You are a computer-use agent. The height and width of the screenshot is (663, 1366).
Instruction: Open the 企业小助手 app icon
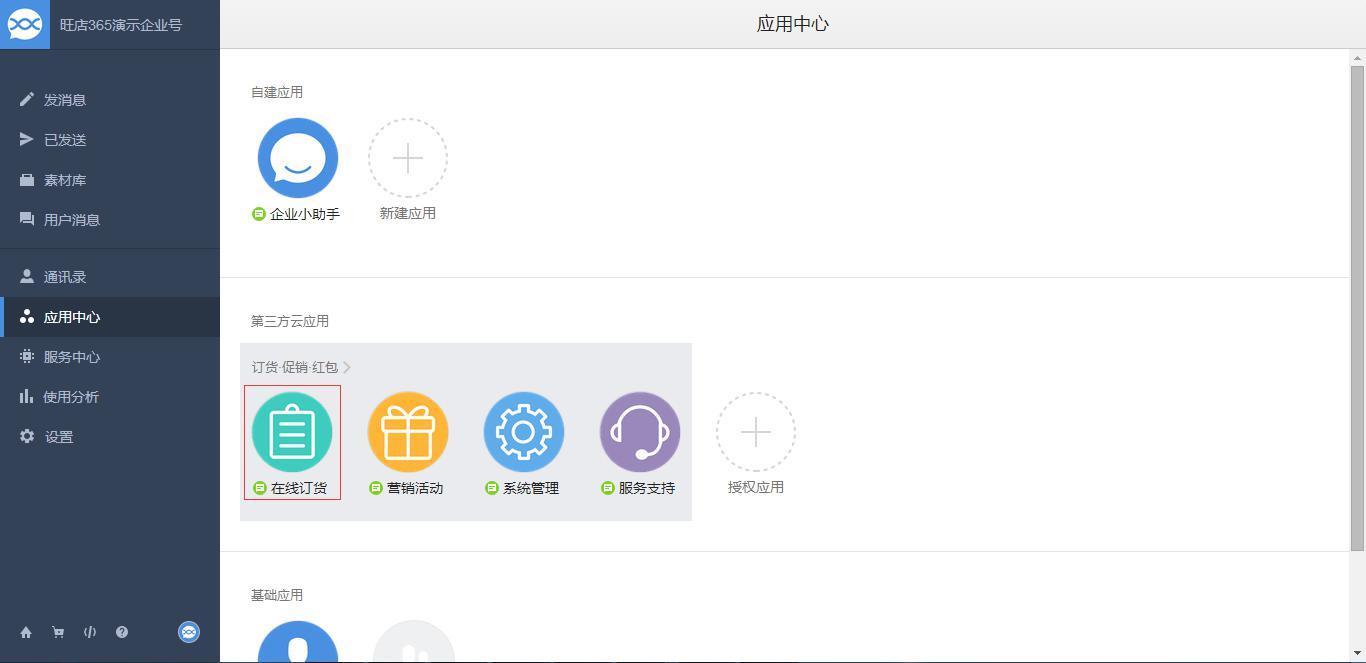pos(298,158)
